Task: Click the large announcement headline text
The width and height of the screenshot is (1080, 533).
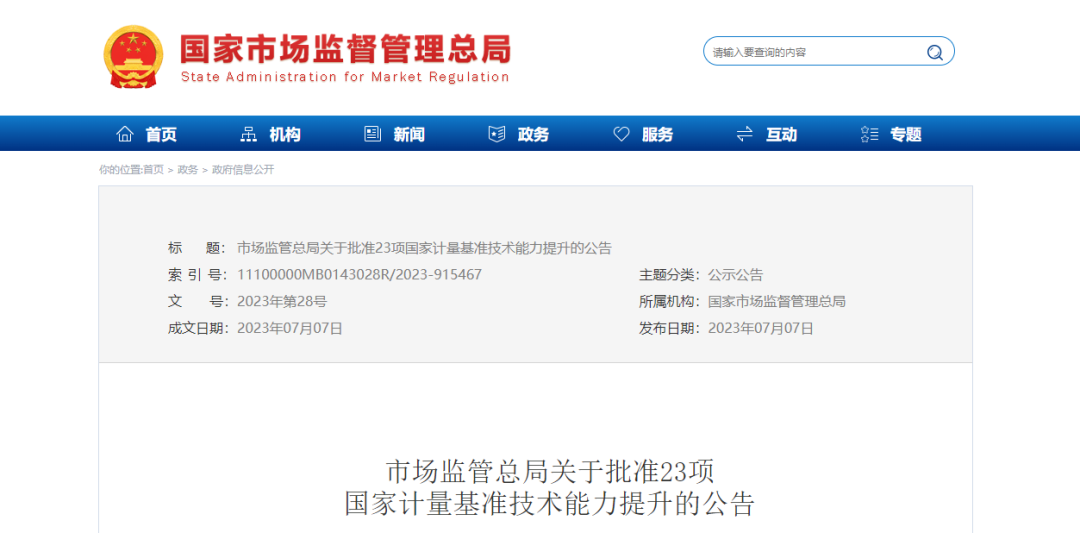Action: 549,487
